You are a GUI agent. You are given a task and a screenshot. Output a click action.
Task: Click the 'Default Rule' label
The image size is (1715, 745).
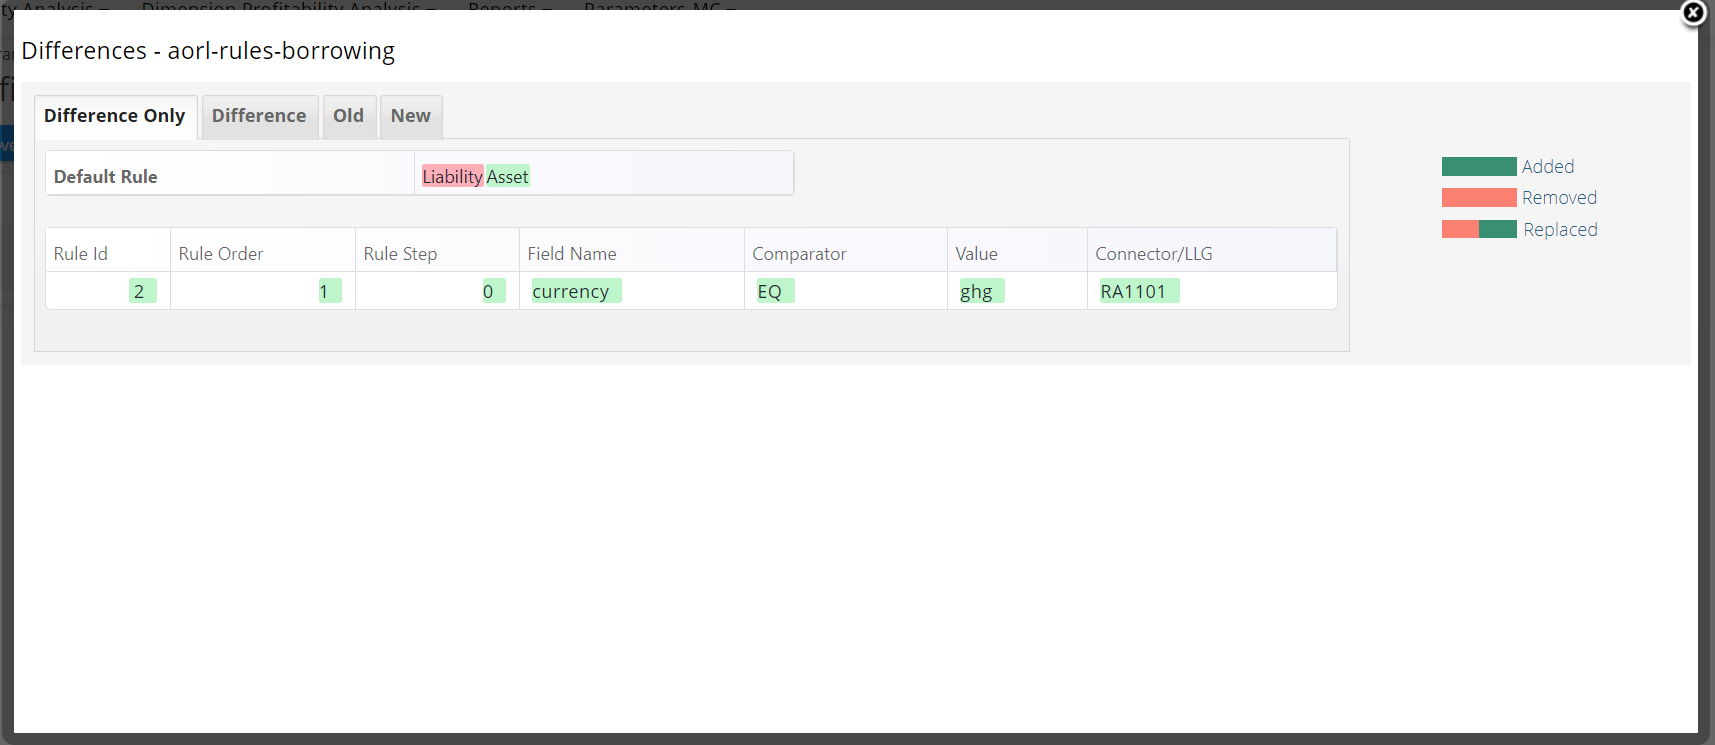tap(106, 177)
